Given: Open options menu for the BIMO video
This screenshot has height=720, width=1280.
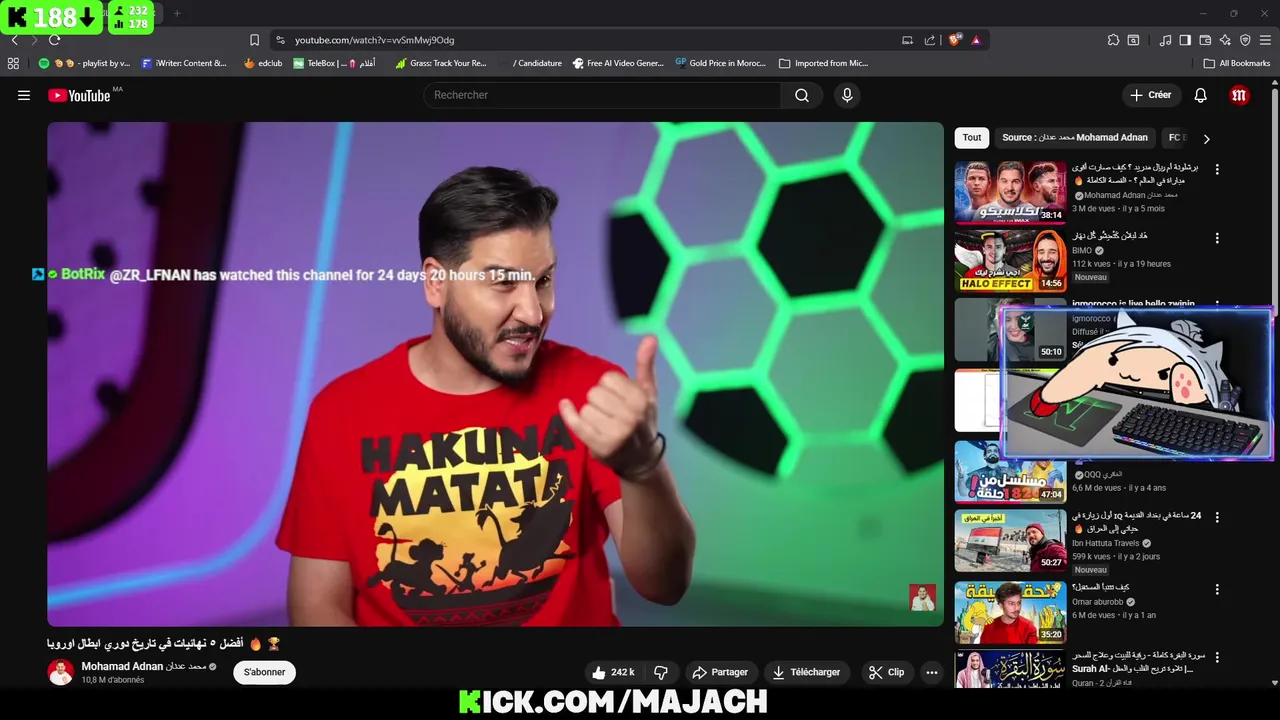Looking at the screenshot, I should (1217, 238).
